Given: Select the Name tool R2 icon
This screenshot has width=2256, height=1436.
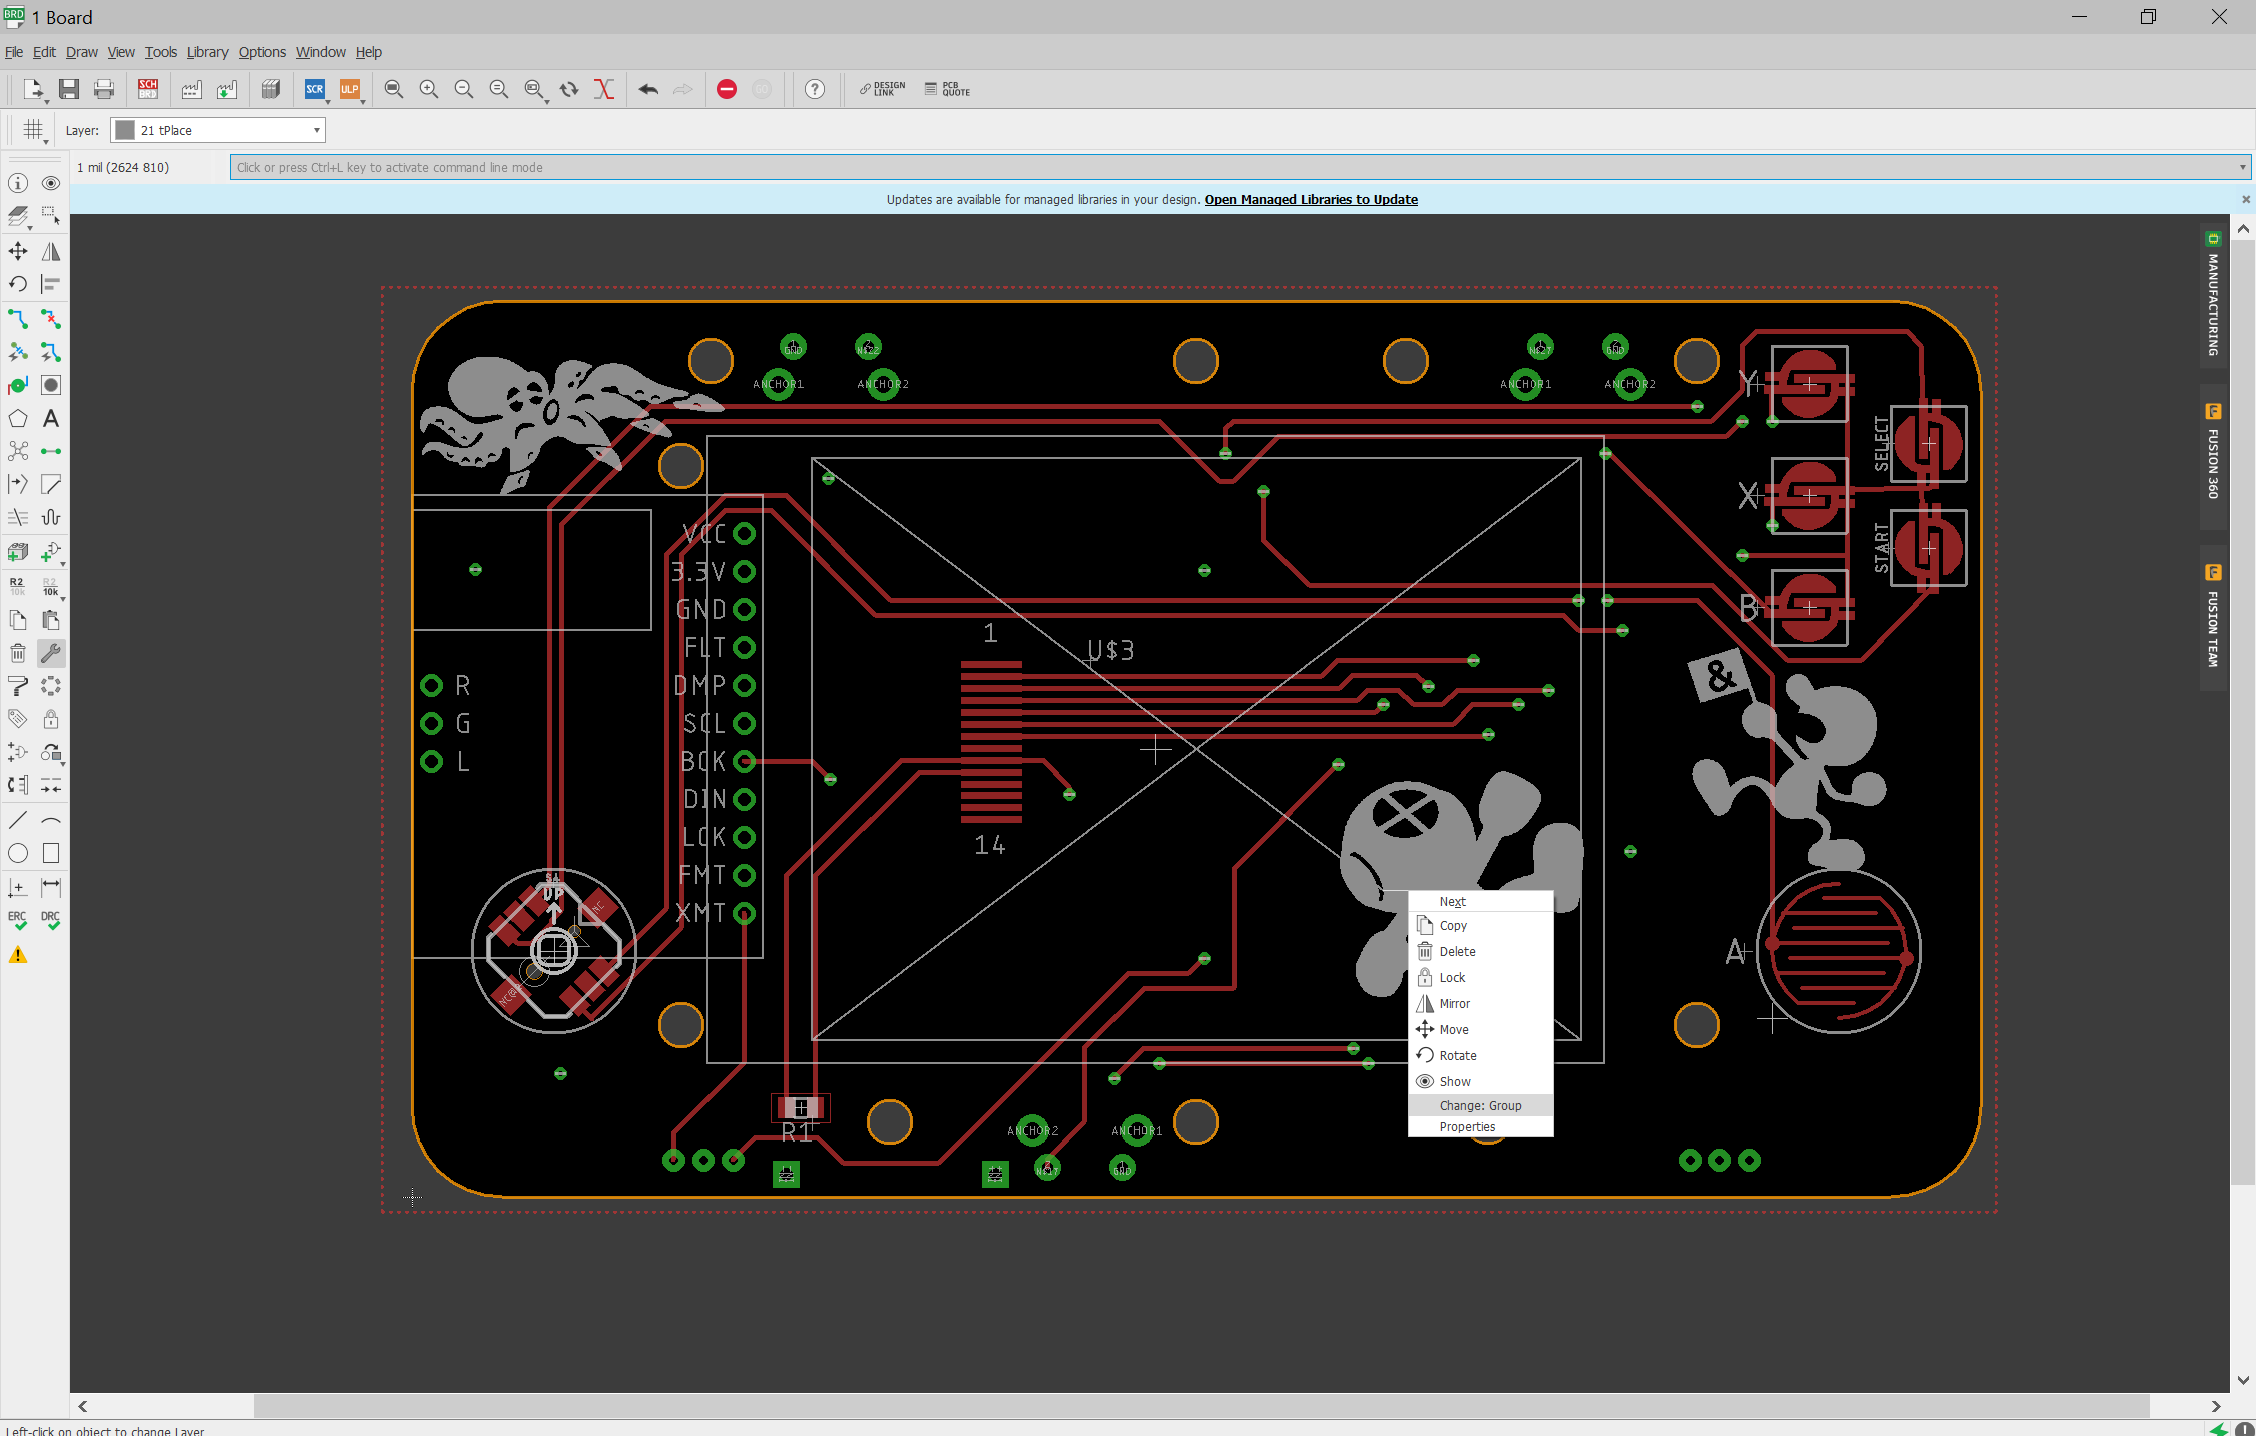Looking at the screenshot, I should (18, 586).
